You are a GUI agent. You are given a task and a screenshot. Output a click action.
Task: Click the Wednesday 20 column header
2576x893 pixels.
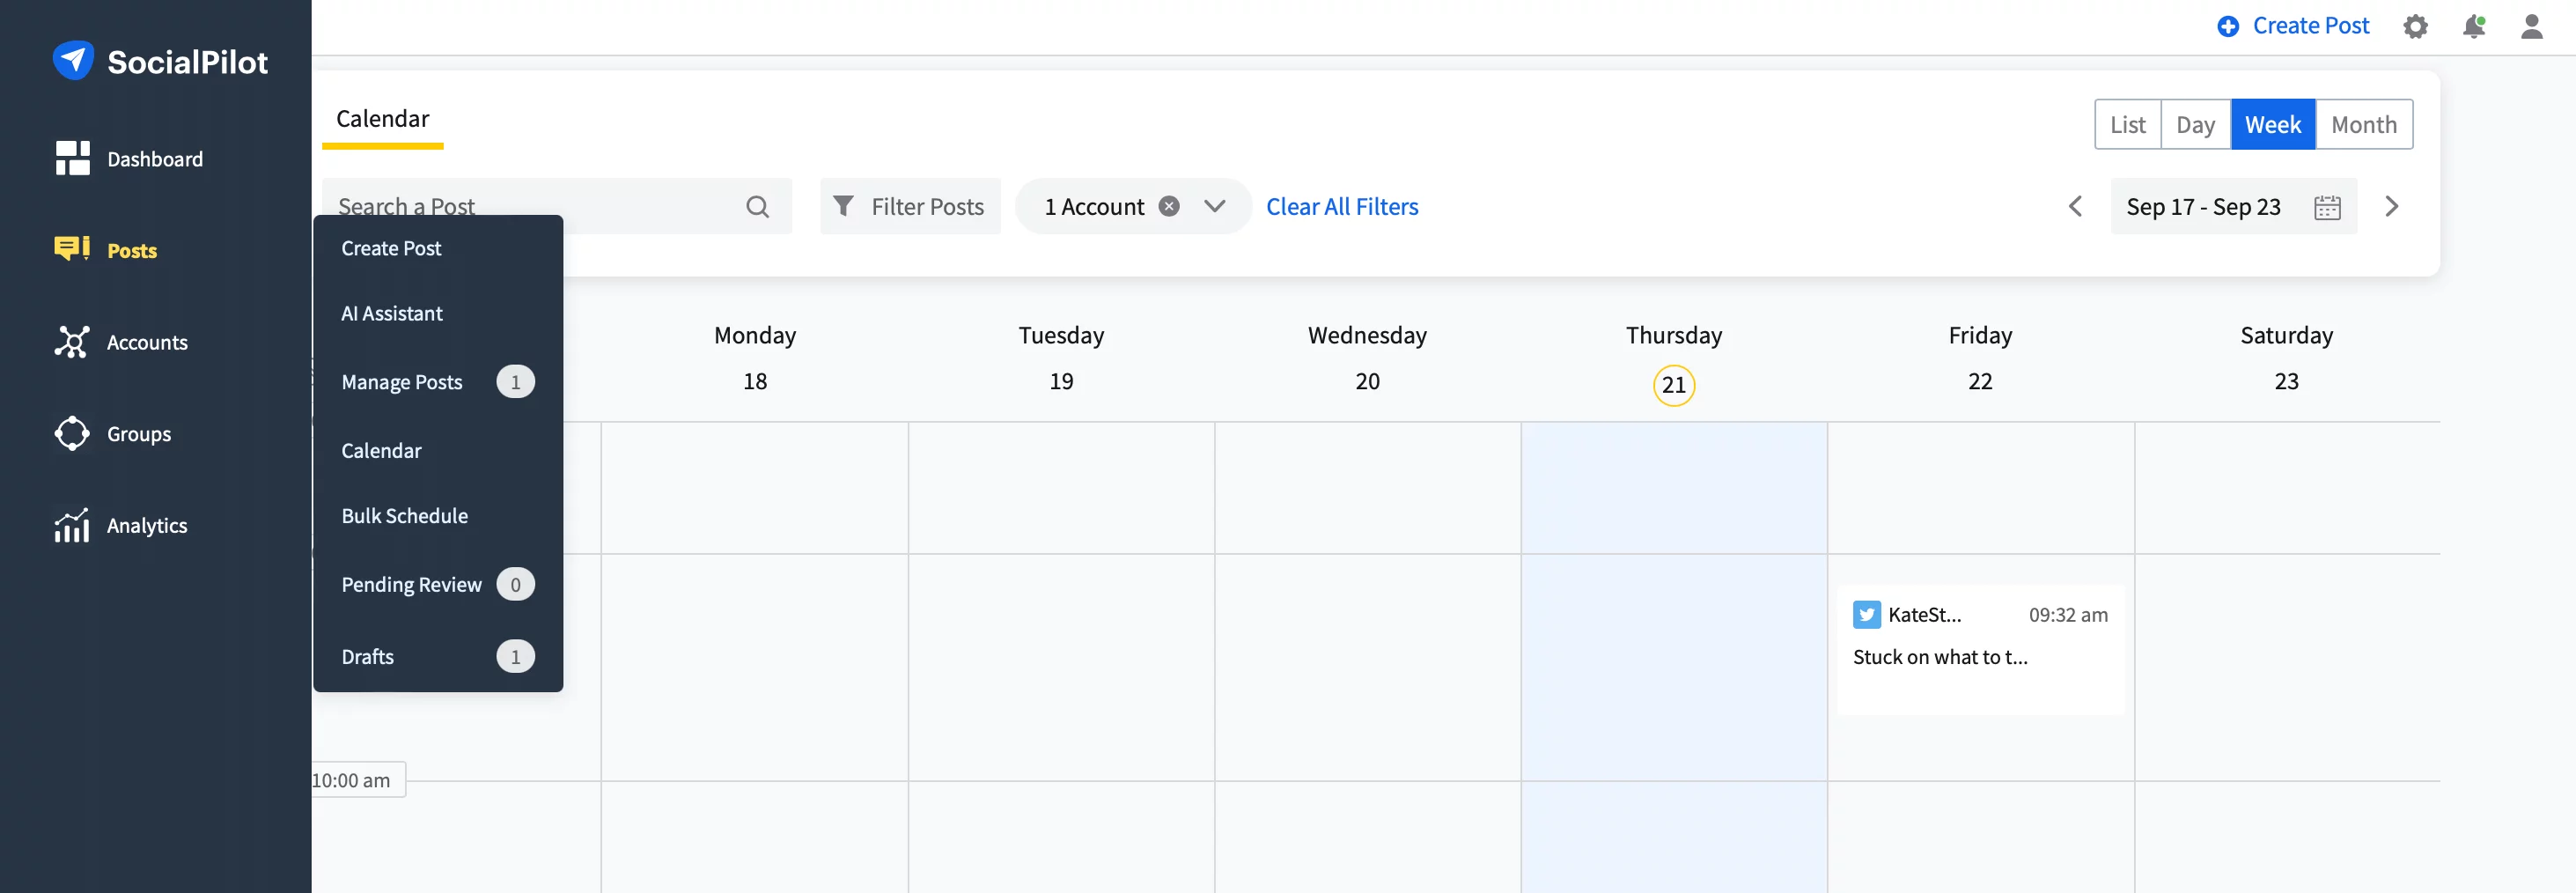pyautogui.click(x=1367, y=357)
